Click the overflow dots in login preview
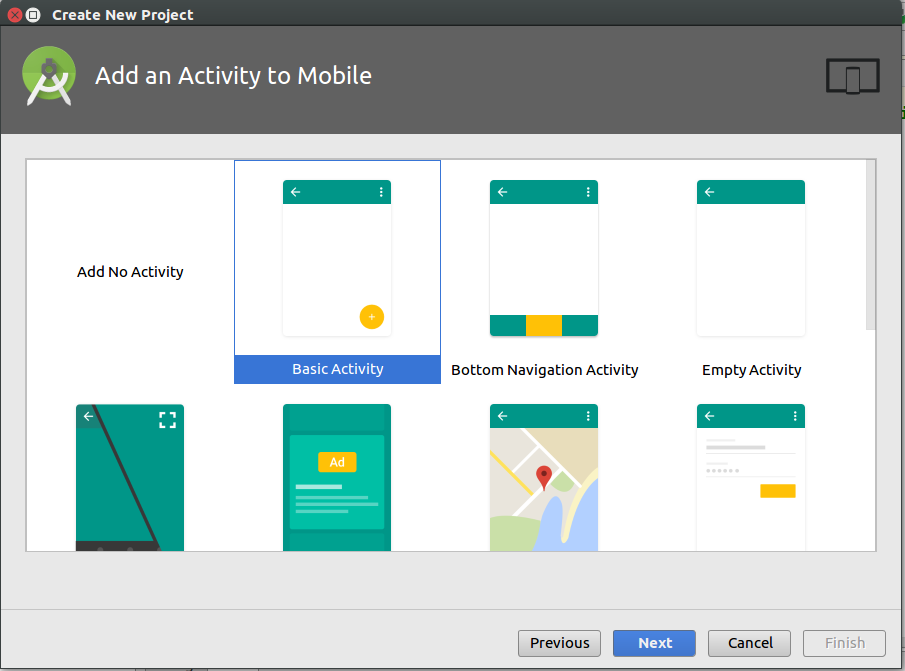905x671 pixels. (795, 416)
